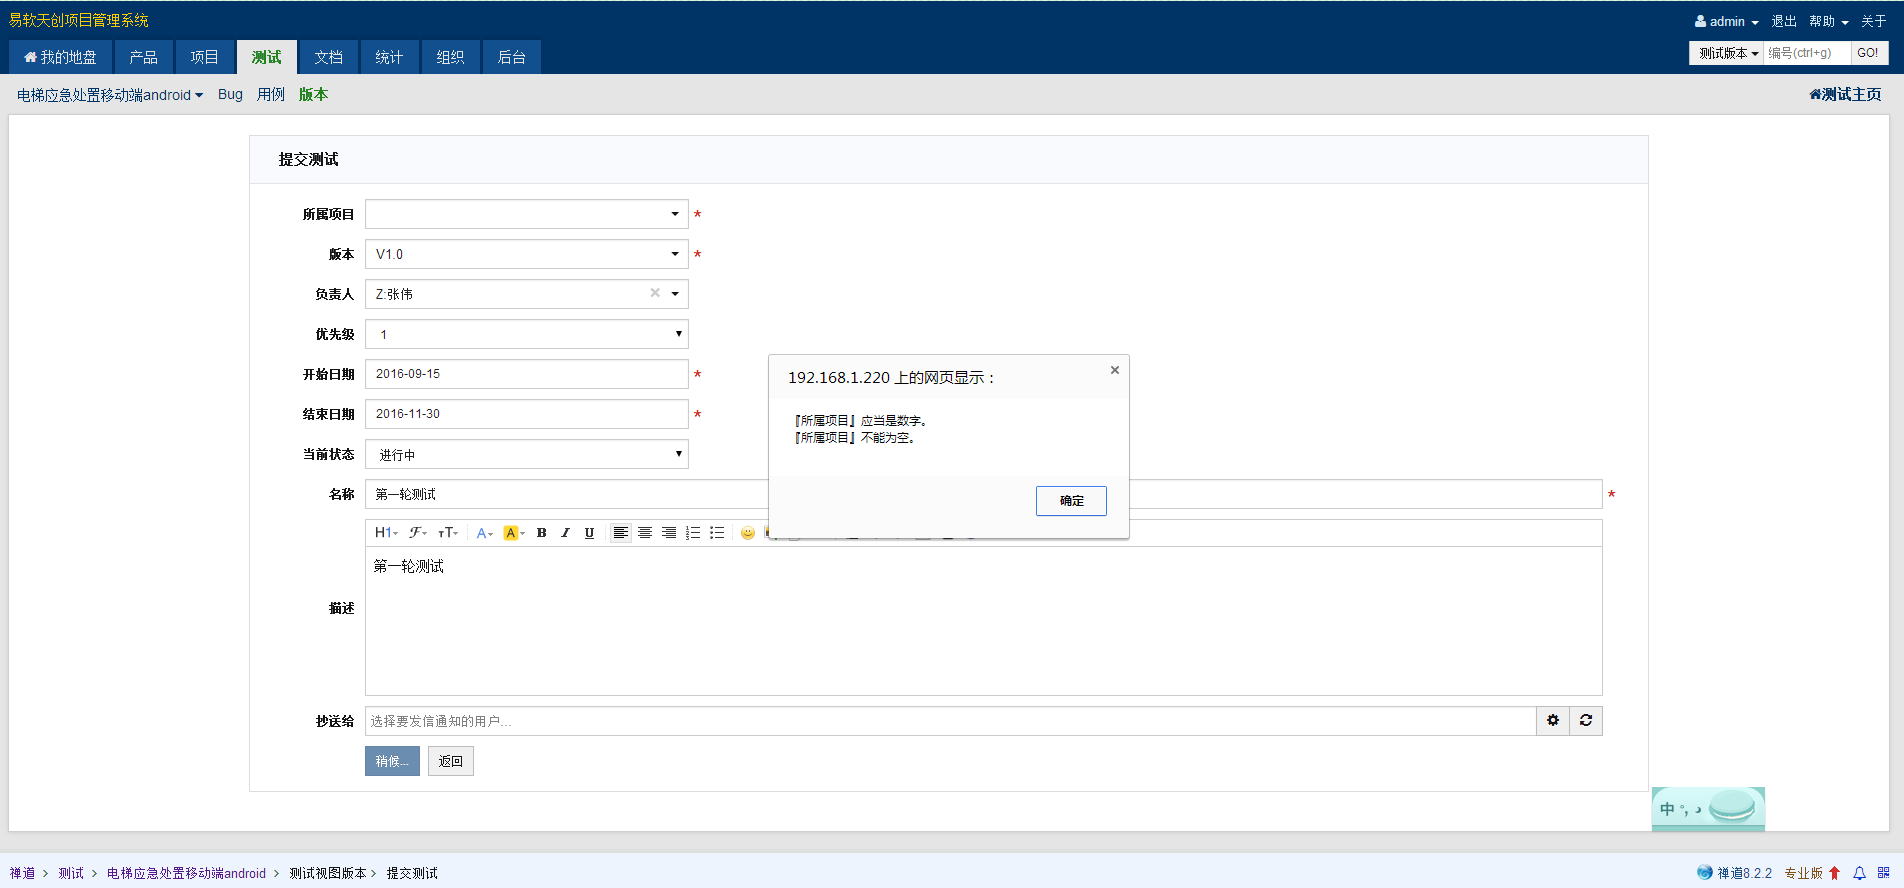Toggle the IME half-moon width icon

[x=1698, y=809]
